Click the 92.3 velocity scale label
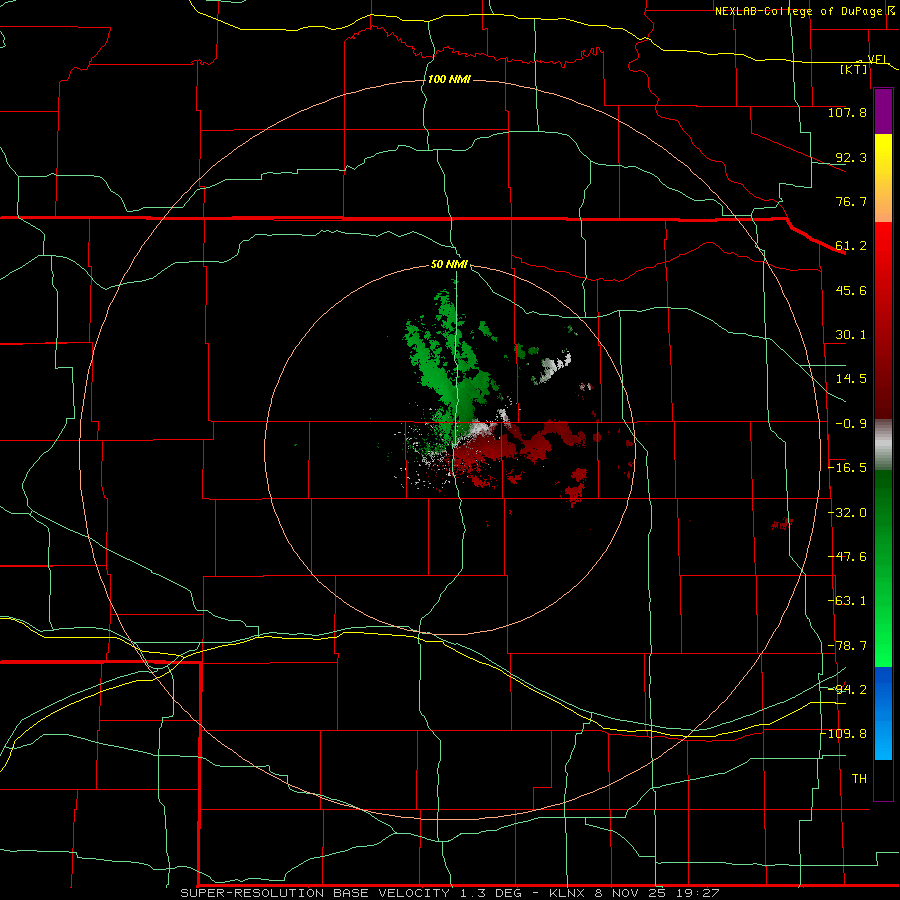The width and height of the screenshot is (900, 900). [851, 158]
